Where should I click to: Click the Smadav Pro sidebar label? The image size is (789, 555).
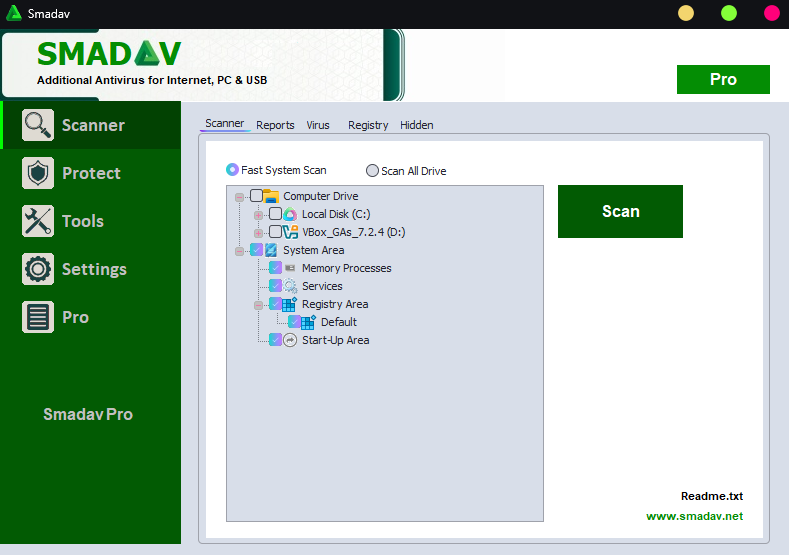[x=88, y=414]
